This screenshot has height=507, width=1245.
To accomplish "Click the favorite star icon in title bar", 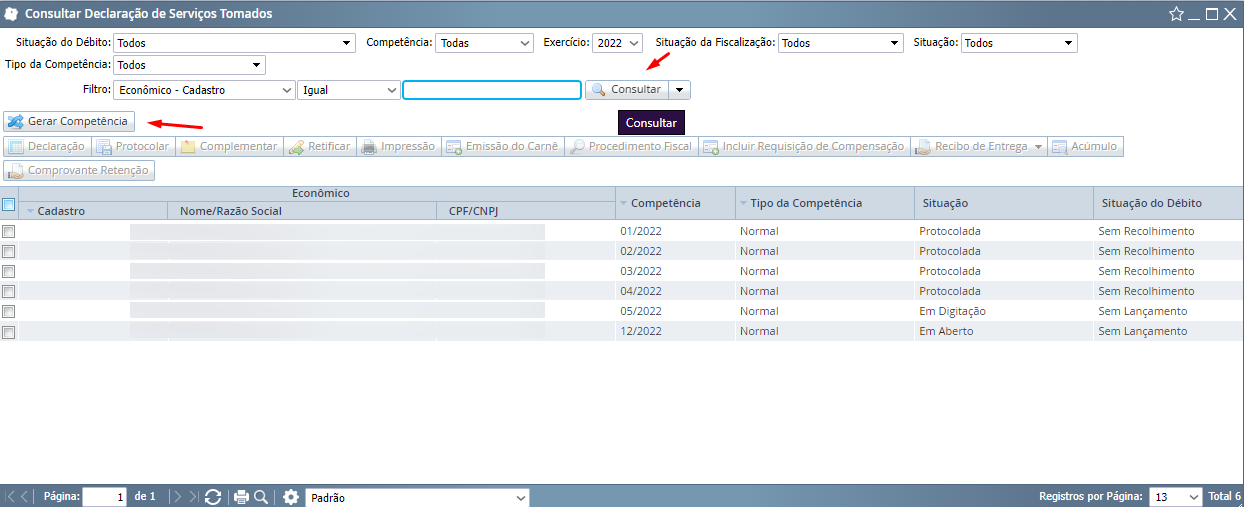I will pos(1176,14).
